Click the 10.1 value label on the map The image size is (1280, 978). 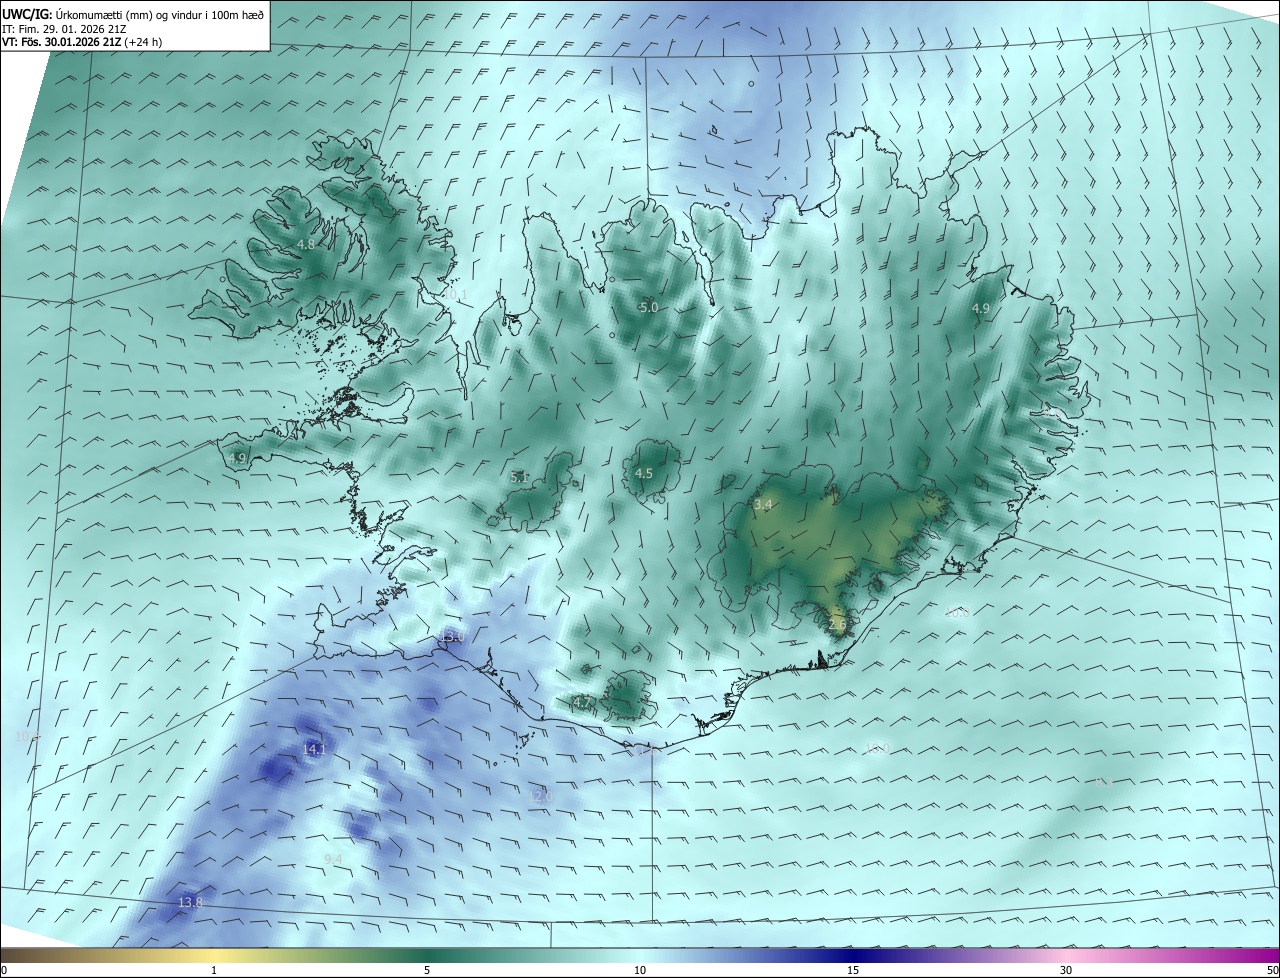pos(456,295)
